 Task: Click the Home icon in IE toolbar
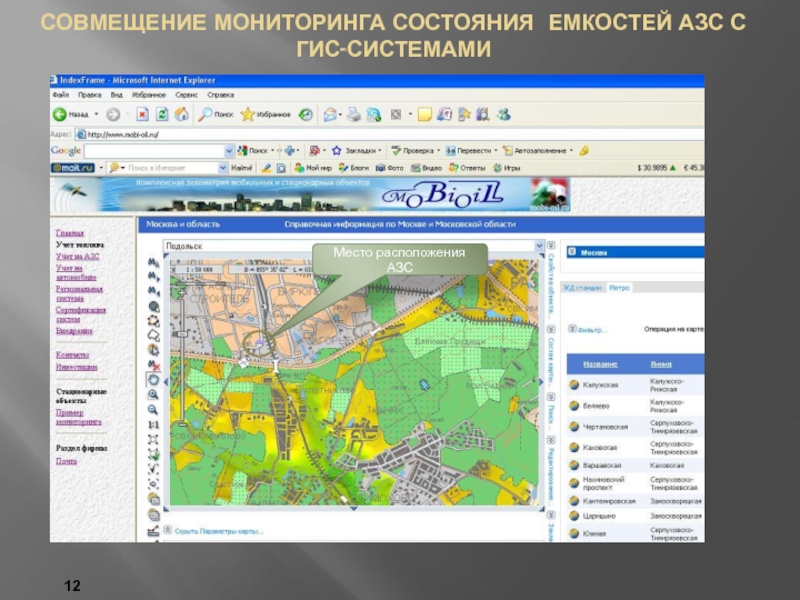tap(180, 114)
